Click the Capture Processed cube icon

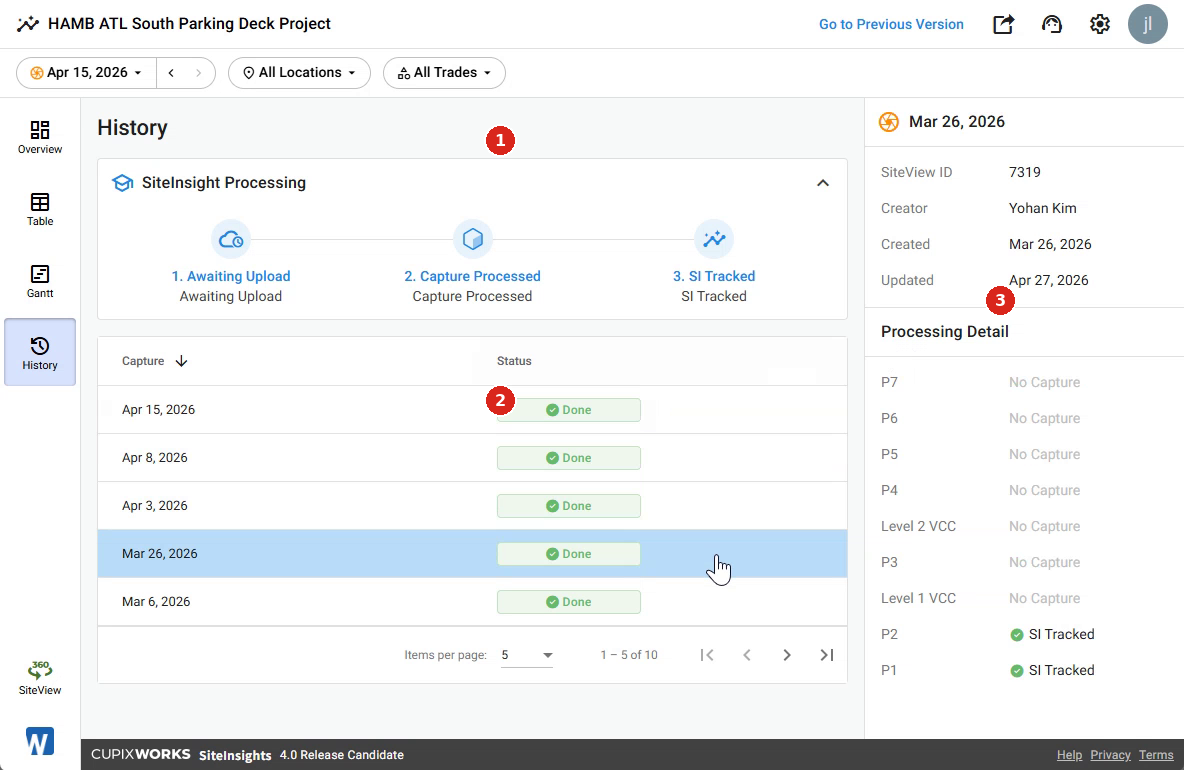(473, 239)
